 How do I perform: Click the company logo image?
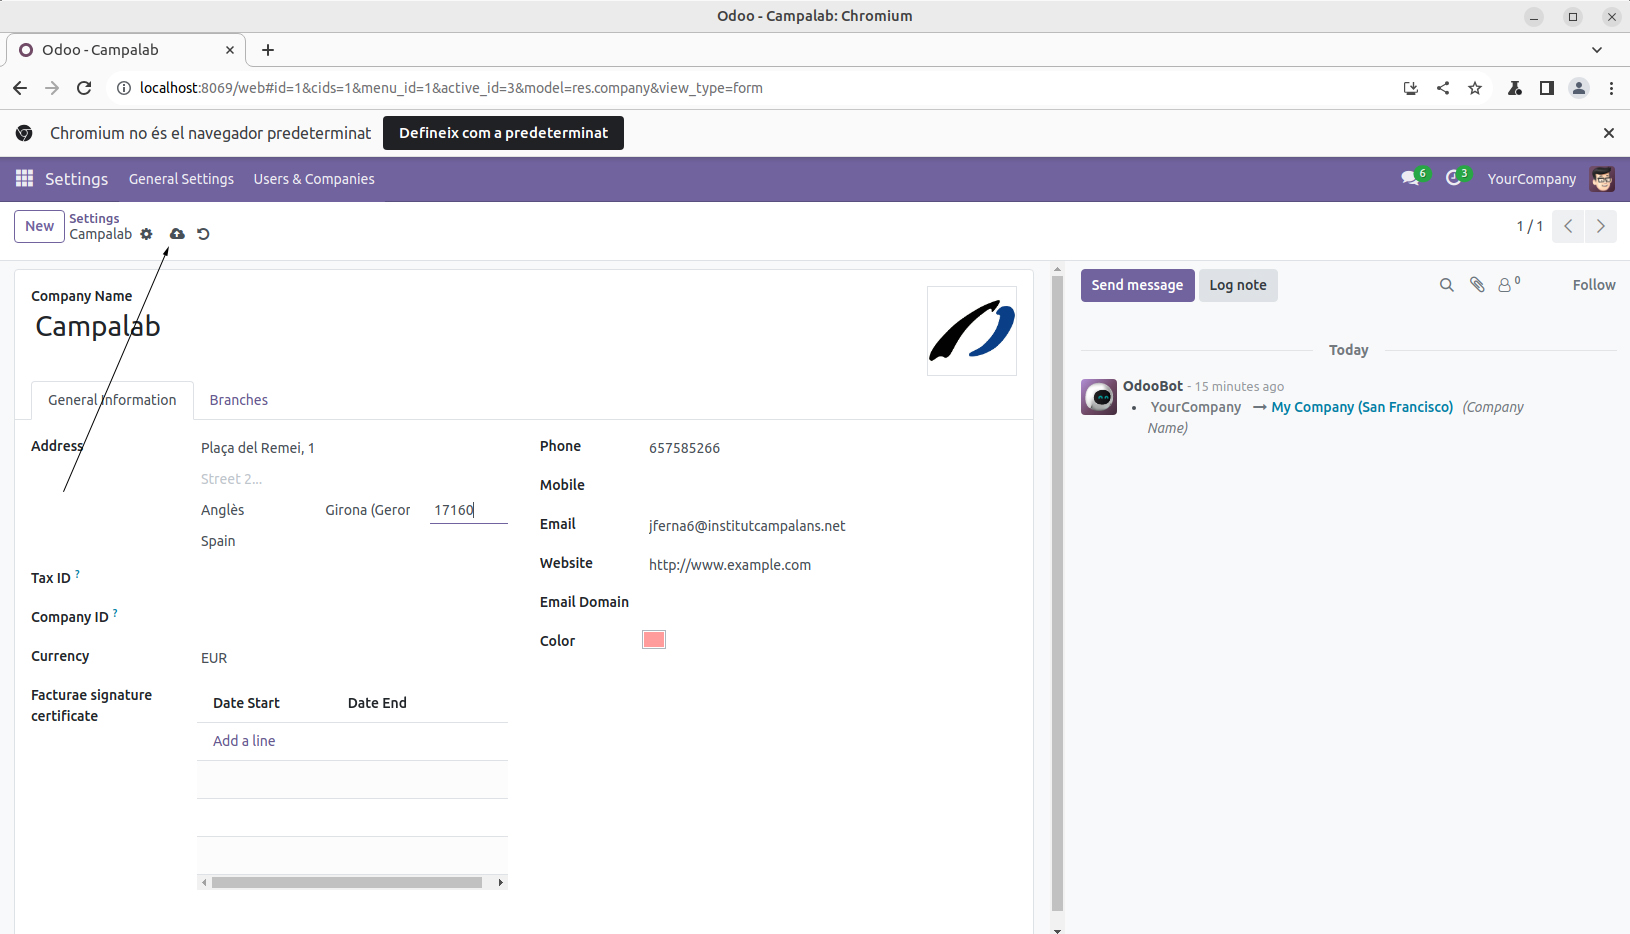(x=971, y=331)
